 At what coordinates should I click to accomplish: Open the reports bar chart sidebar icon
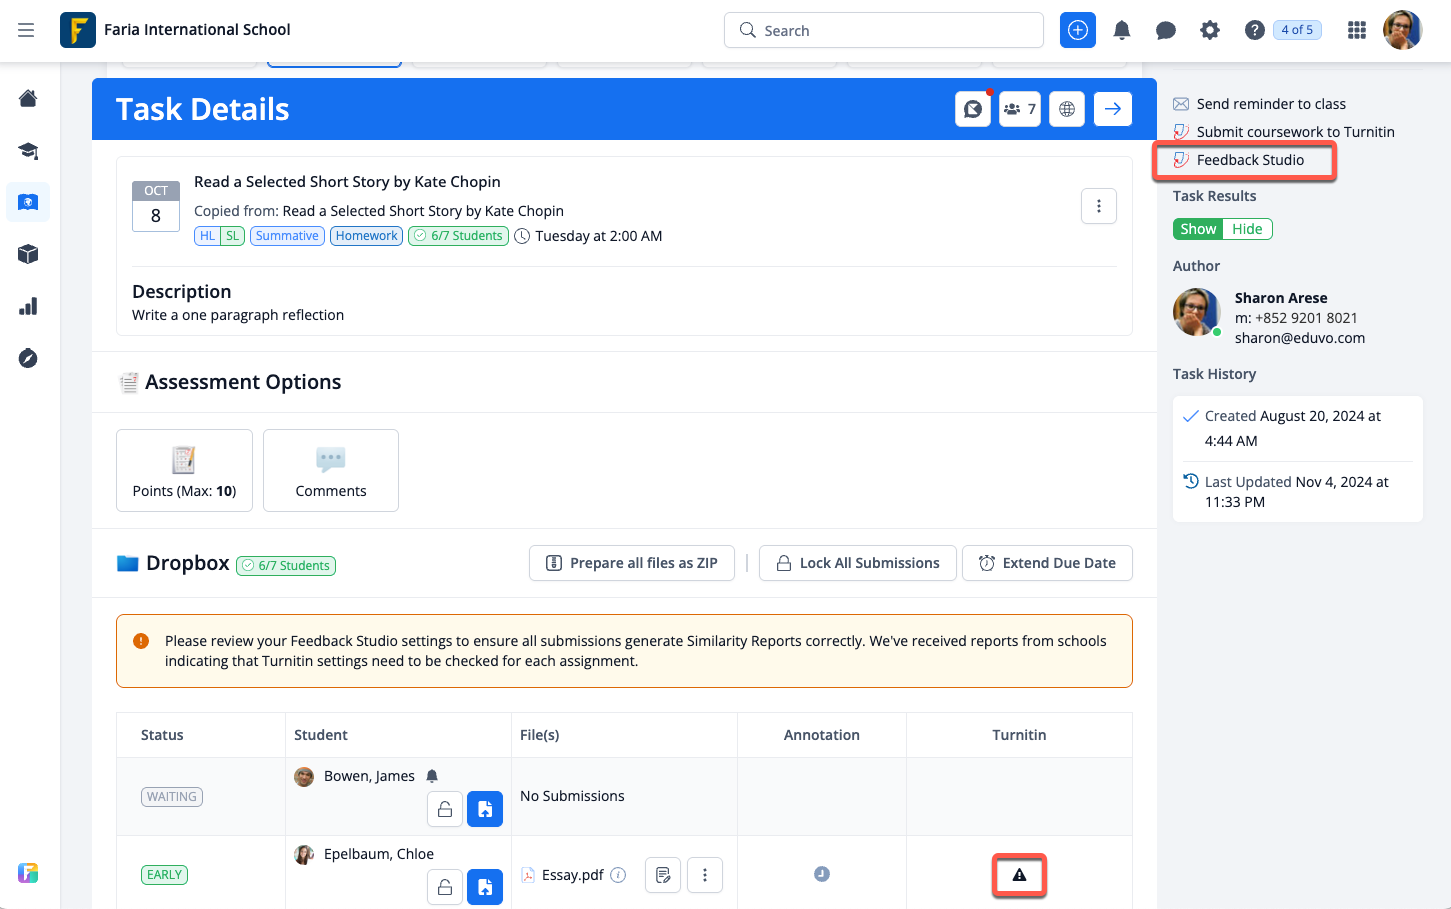click(28, 306)
